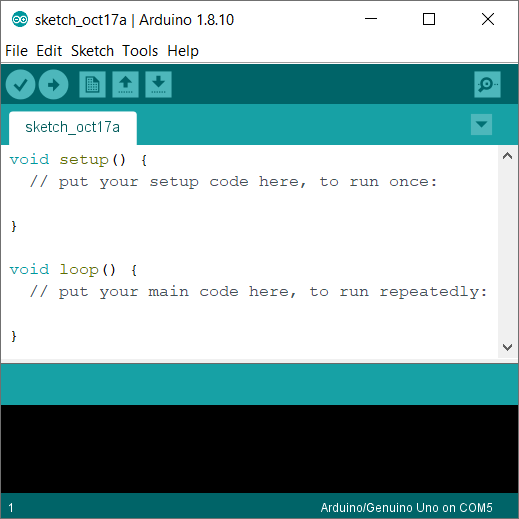Screen dimensions: 519x519
Task: Close the Arduino window
Action: (488, 19)
